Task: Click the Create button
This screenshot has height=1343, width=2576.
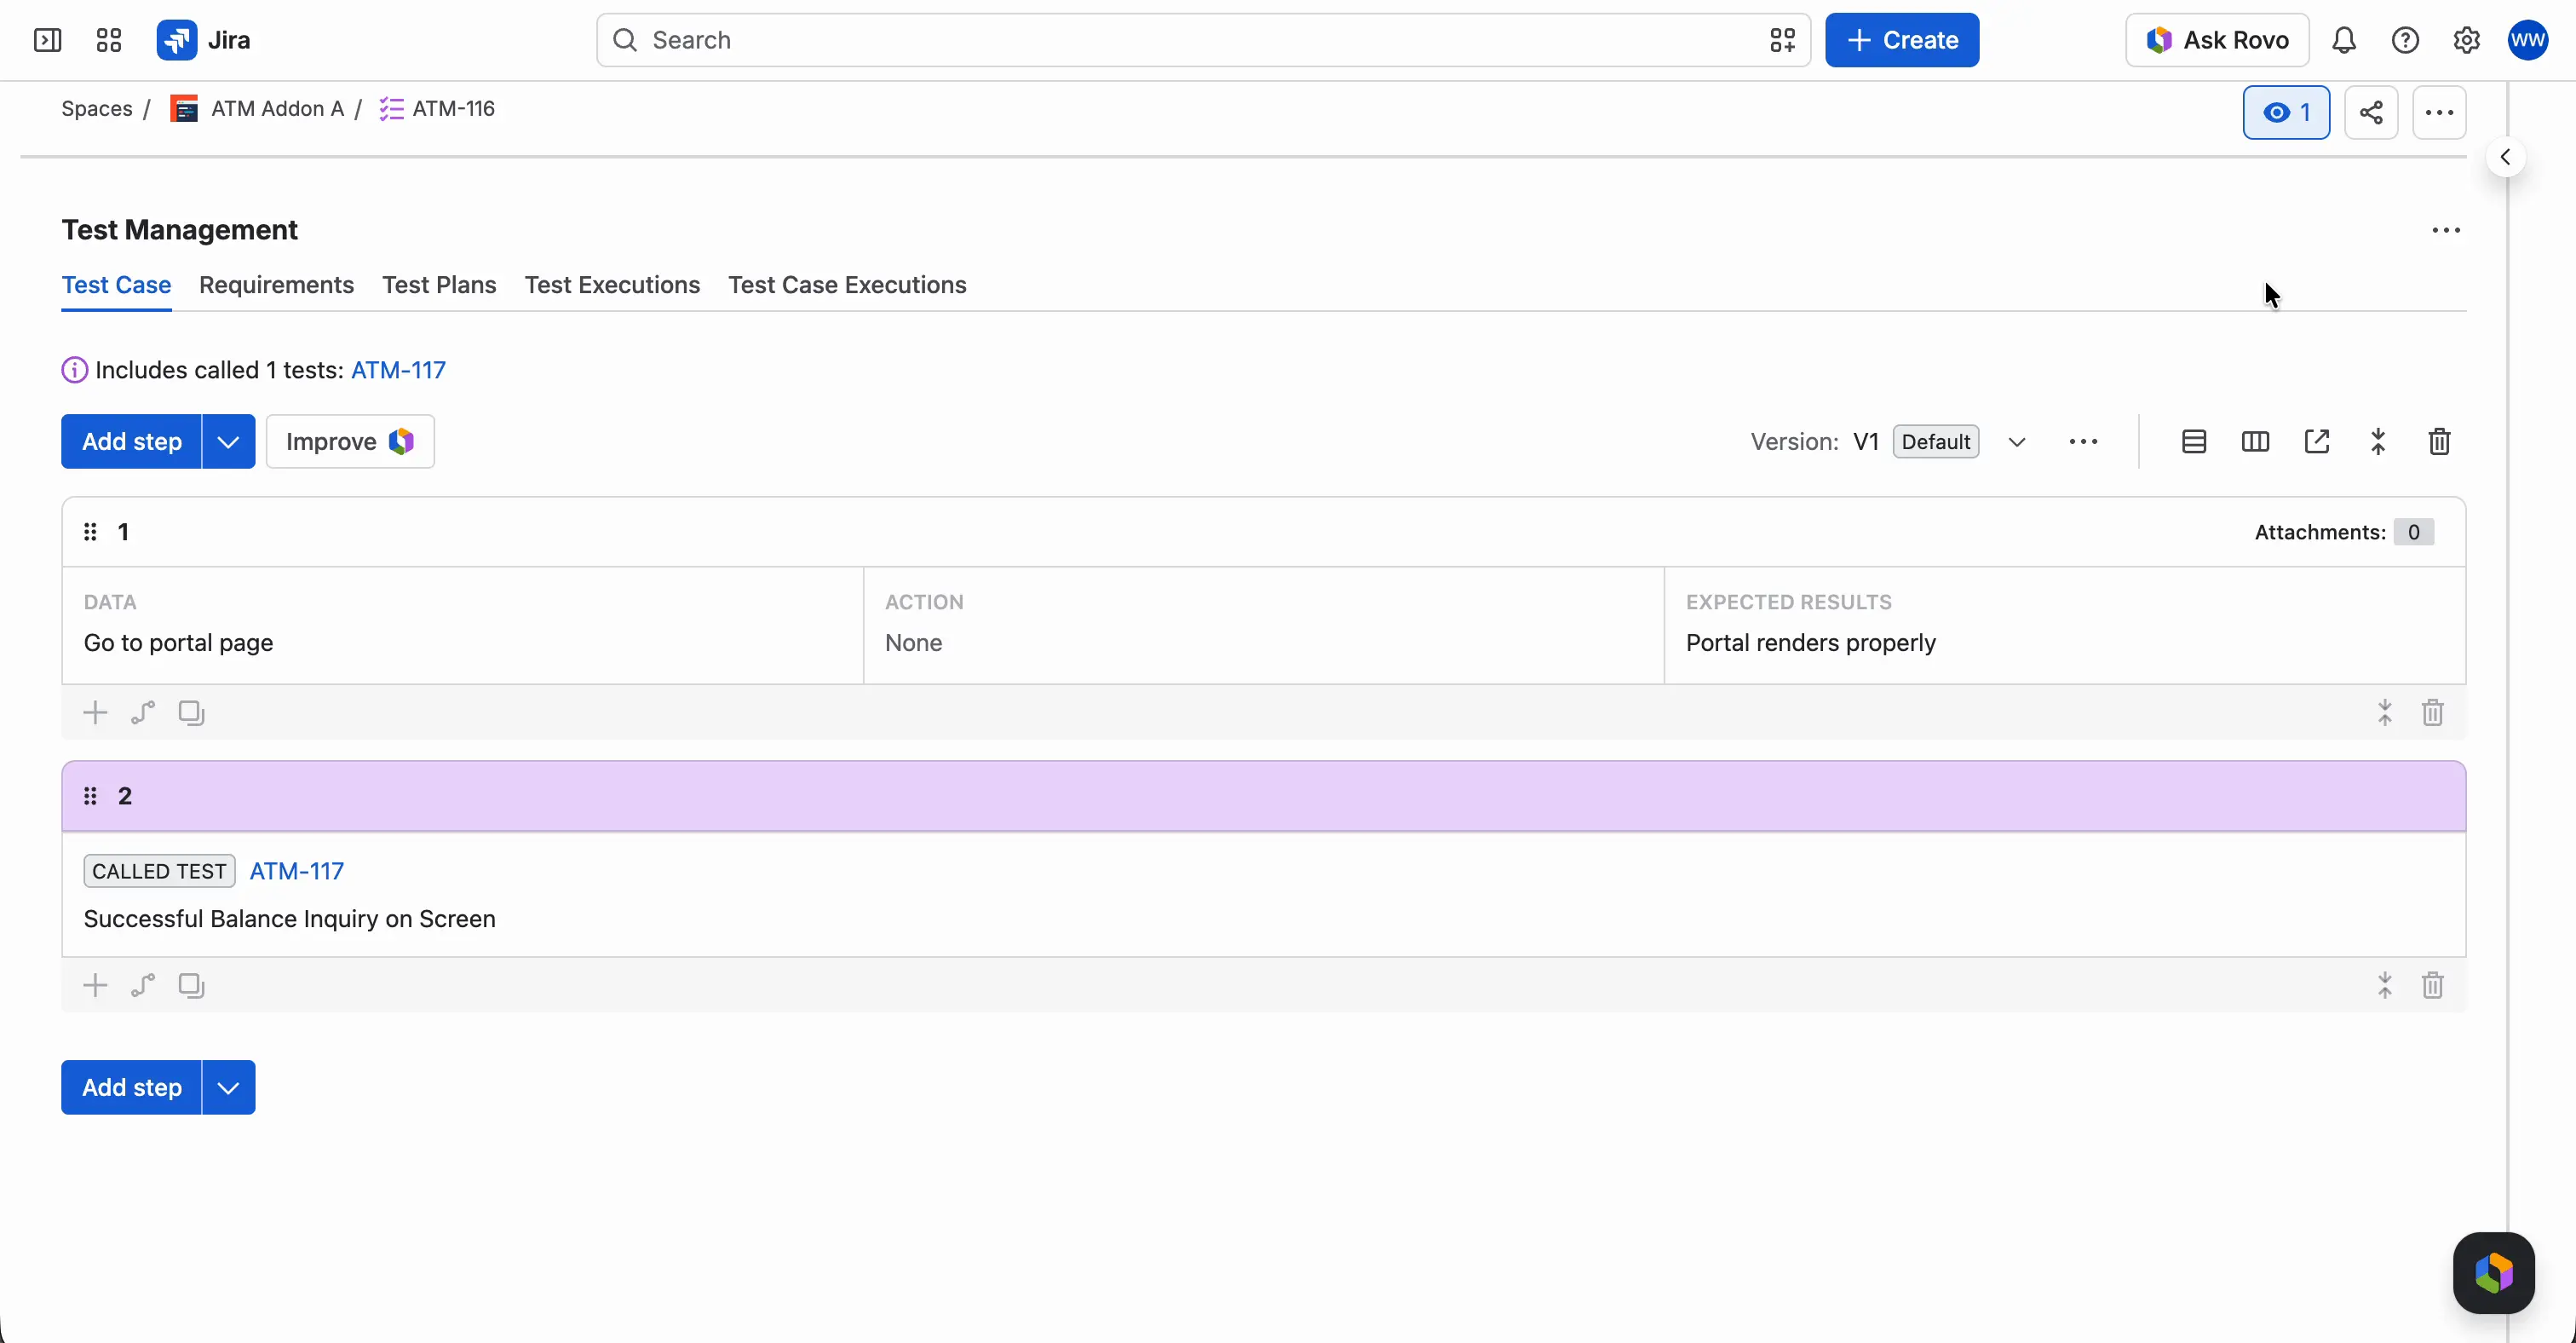Action: 1902,40
